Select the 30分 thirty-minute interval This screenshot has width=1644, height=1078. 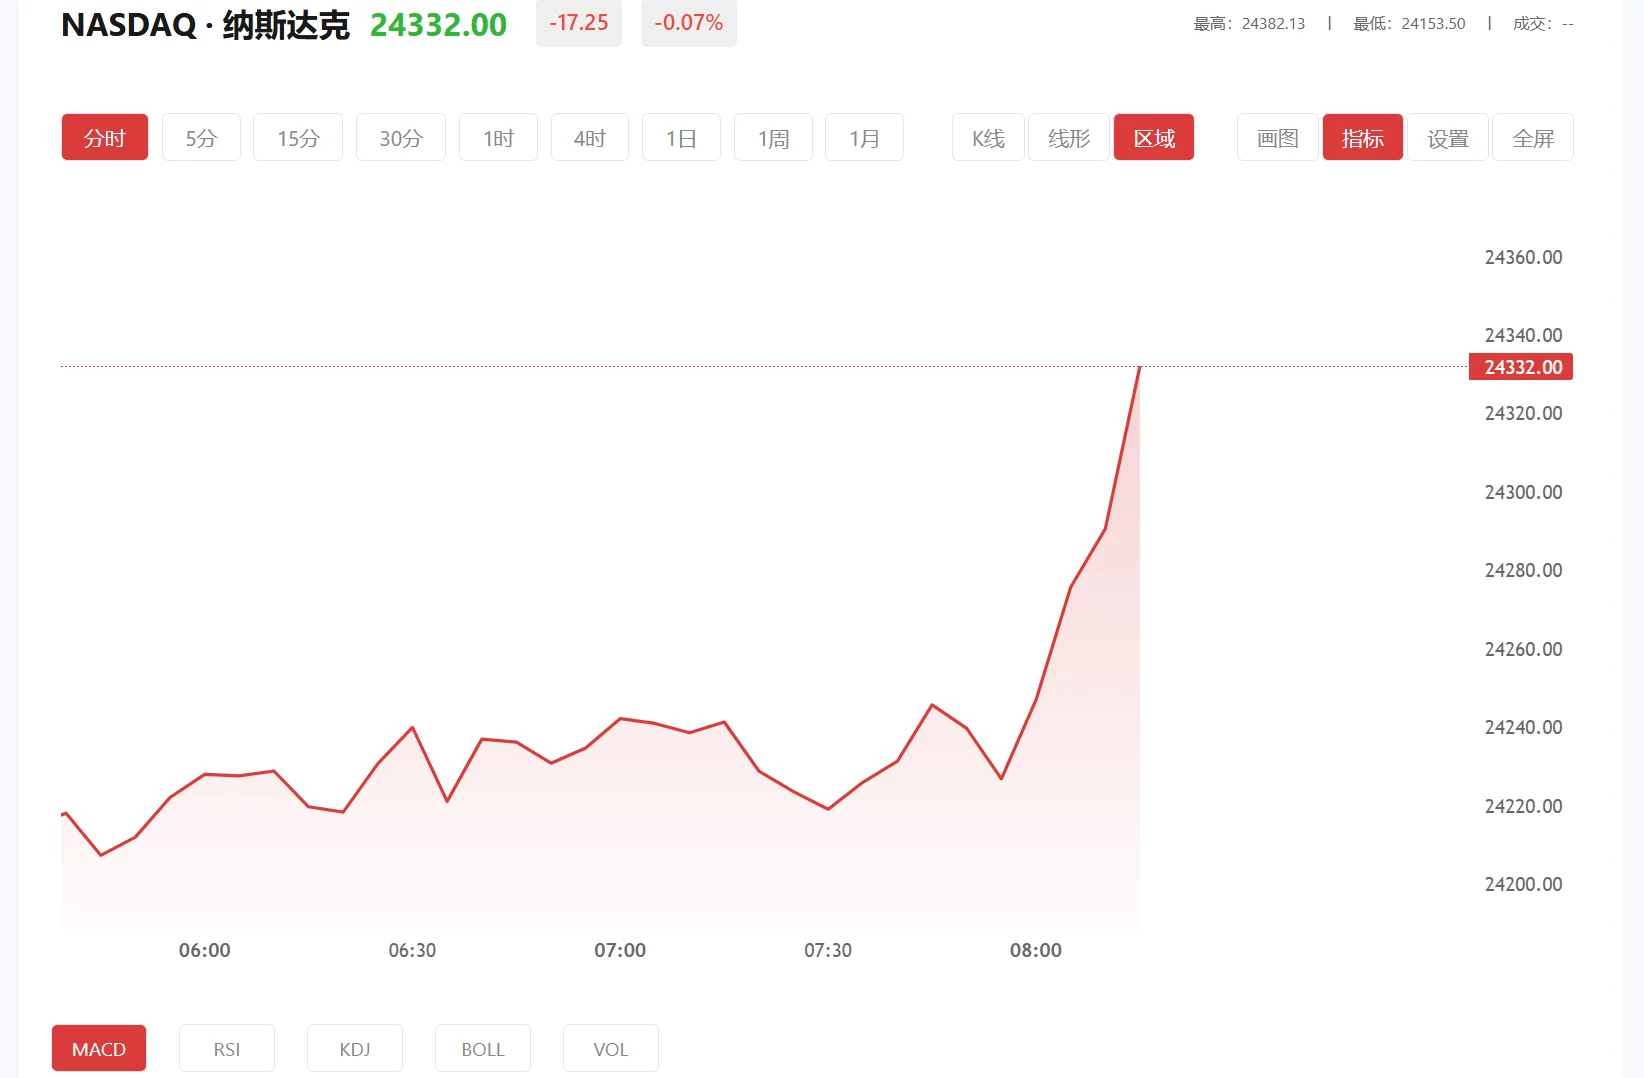tap(400, 137)
